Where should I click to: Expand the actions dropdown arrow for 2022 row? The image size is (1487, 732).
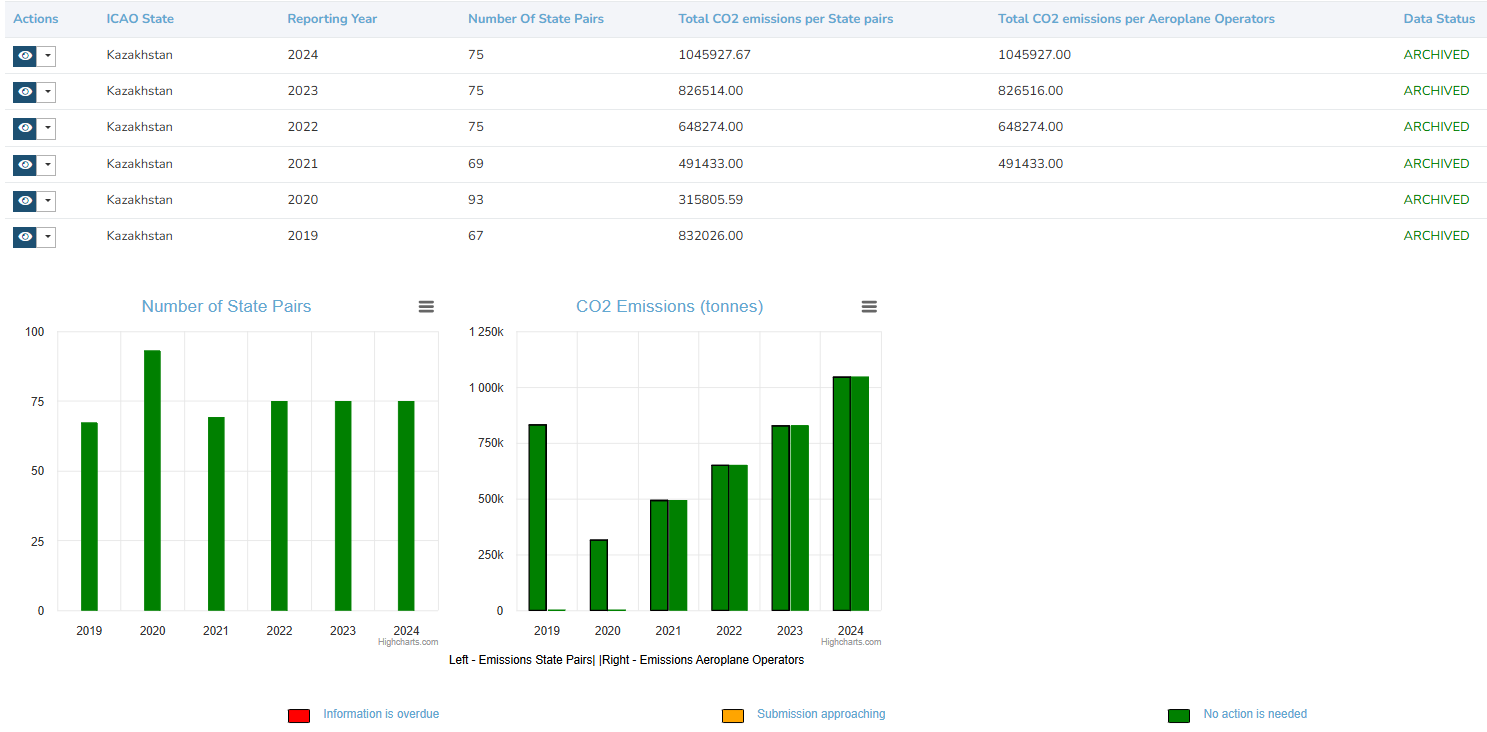click(47, 128)
